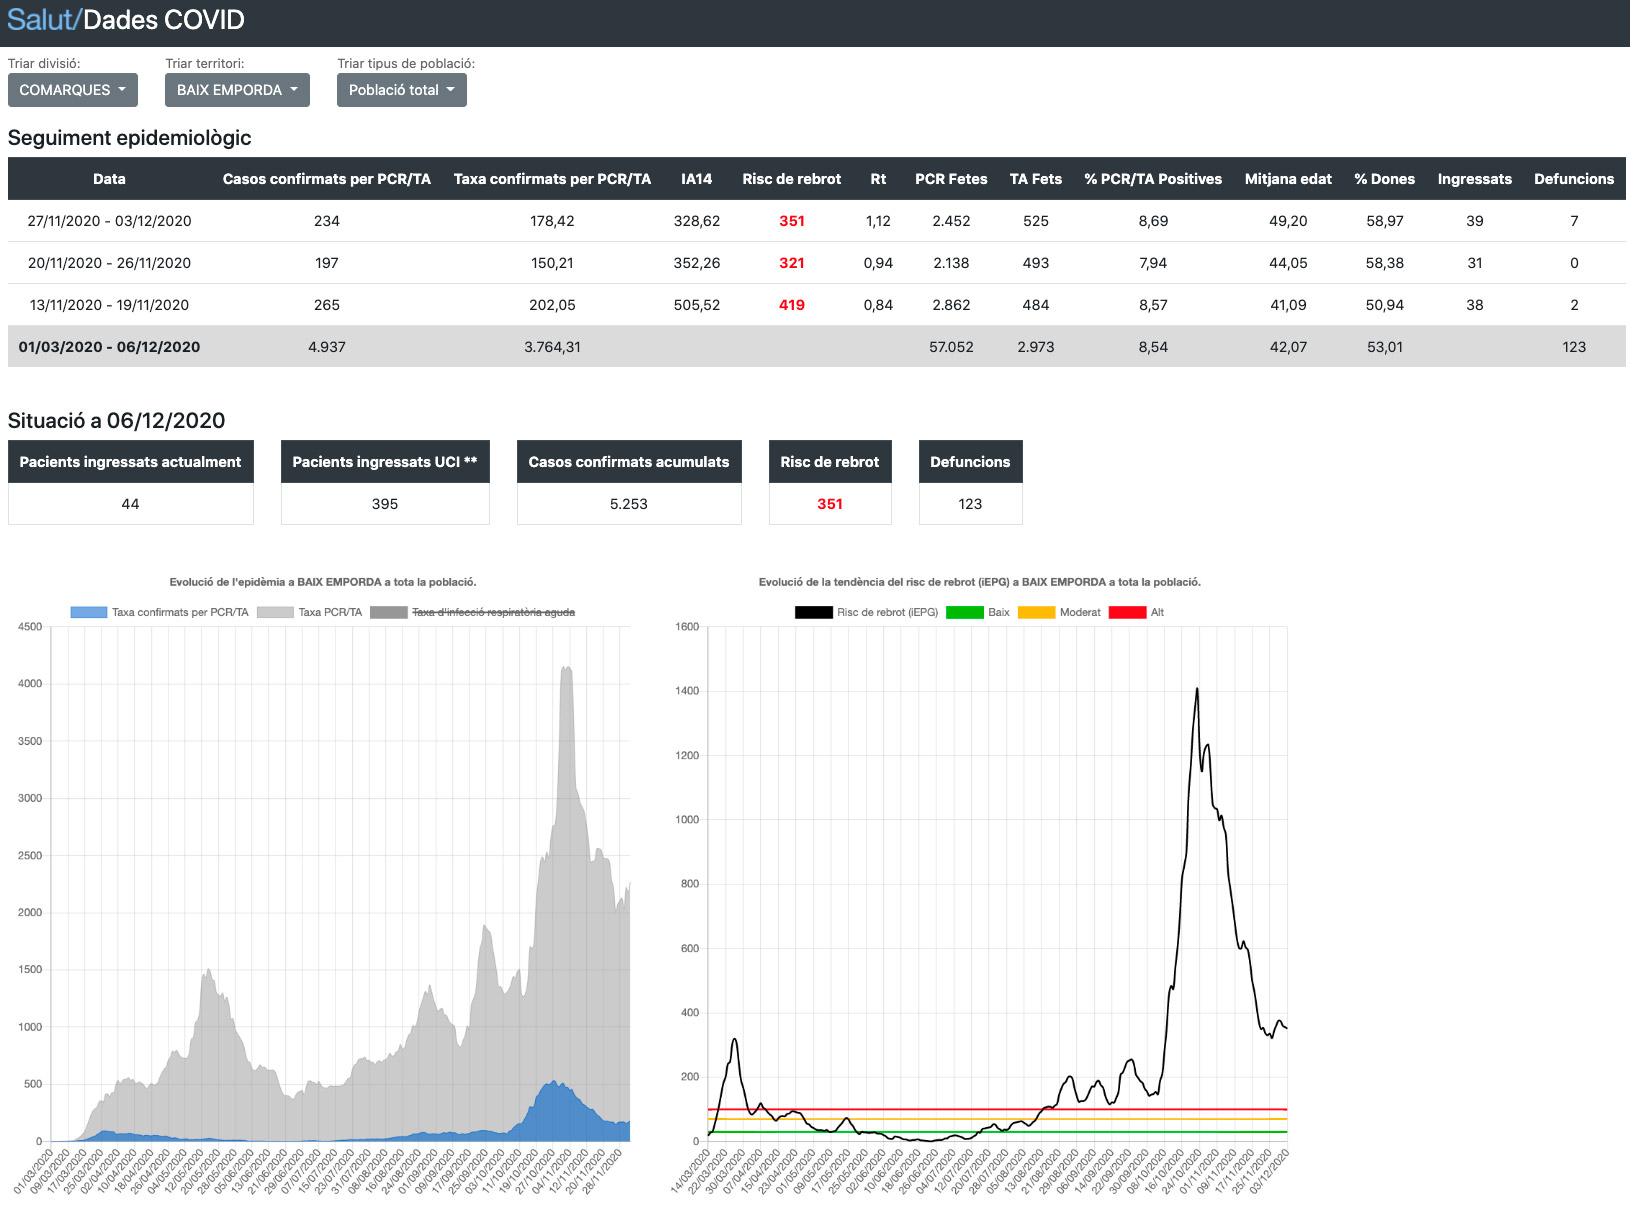The image size is (1630, 1207).
Task: Click the Risc de rebrot situation card header
Action: [x=830, y=462]
